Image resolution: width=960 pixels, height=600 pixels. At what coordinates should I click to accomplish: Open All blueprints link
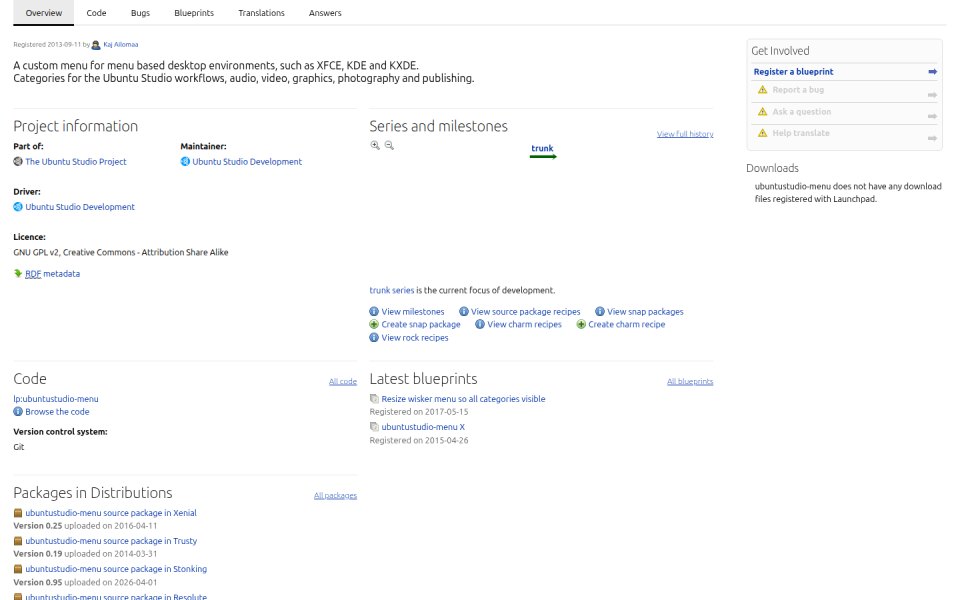[690, 381]
